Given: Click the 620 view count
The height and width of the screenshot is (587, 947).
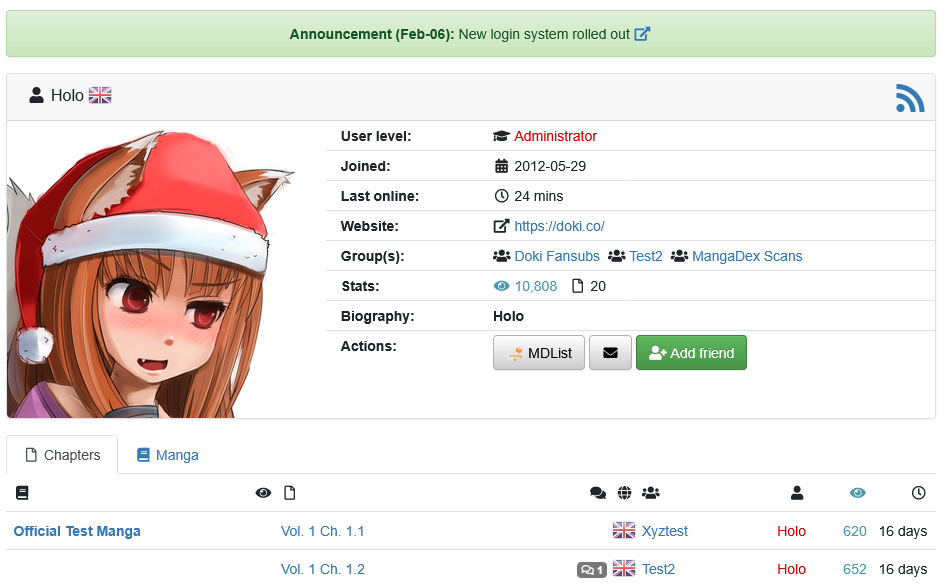Looking at the screenshot, I should (x=855, y=531).
